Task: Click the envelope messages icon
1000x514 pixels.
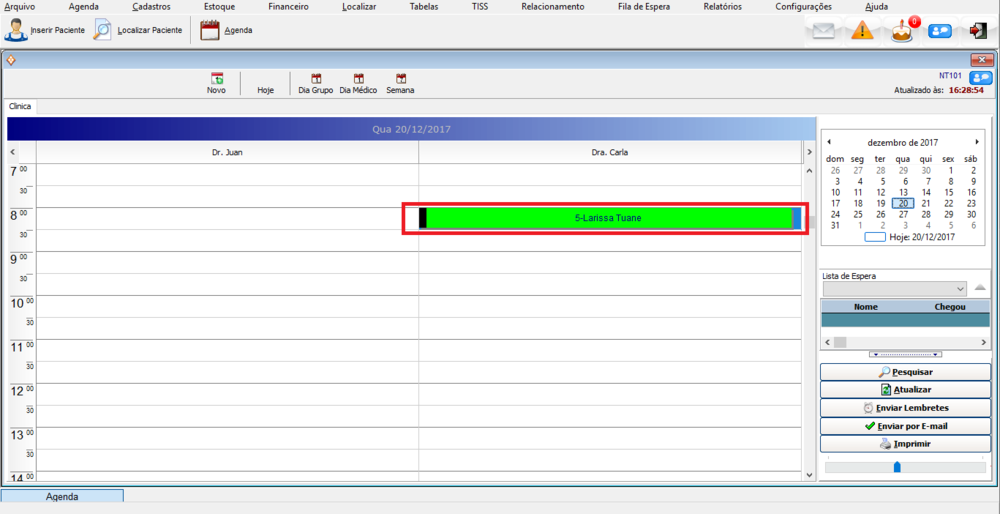Action: click(x=823, y=31)
